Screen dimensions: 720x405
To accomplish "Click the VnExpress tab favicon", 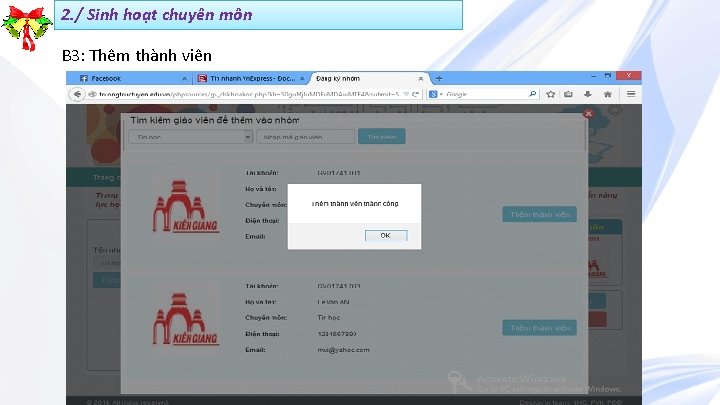I will coord(202,79).
